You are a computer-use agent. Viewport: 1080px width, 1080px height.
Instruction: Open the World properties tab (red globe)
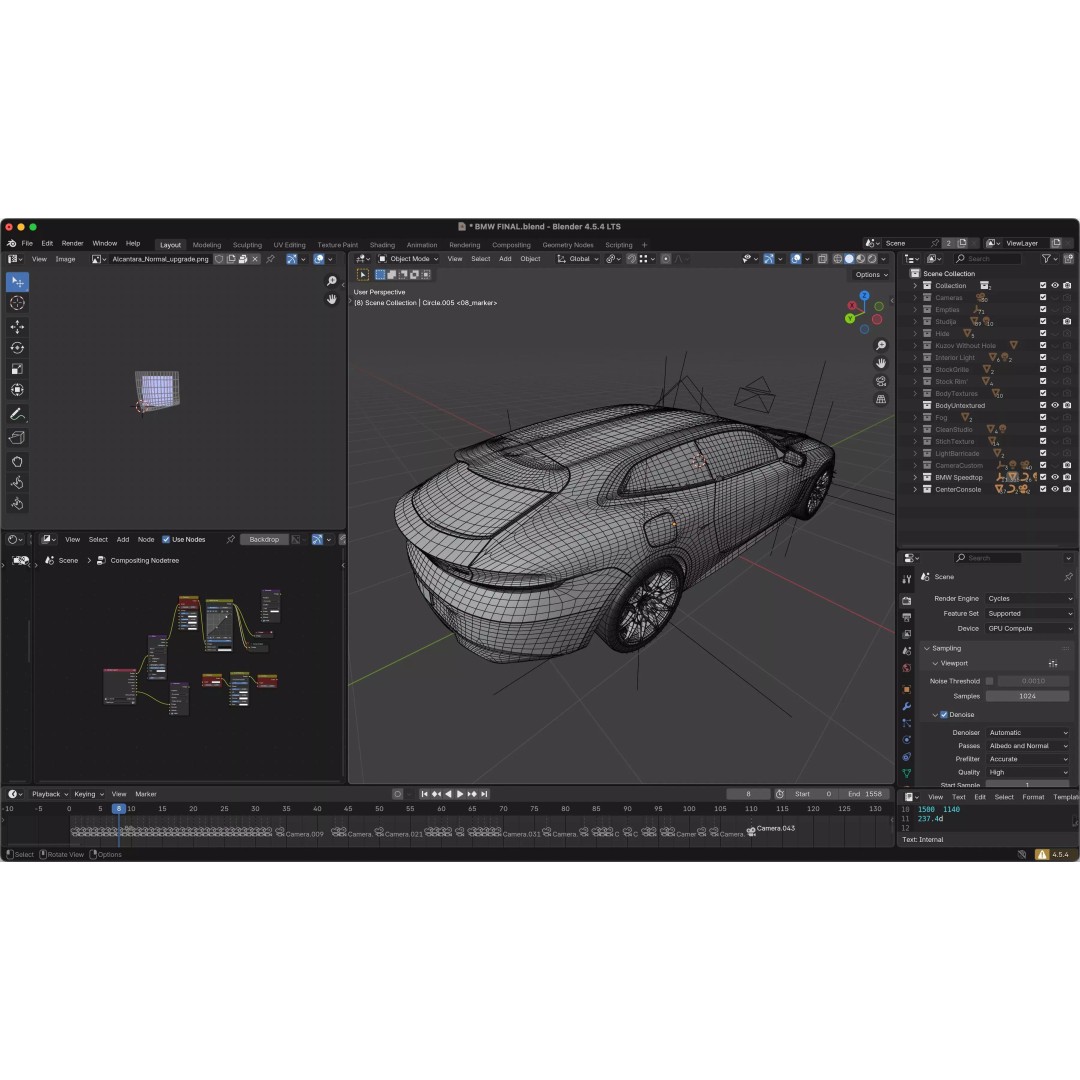click(x=906, y=667)
